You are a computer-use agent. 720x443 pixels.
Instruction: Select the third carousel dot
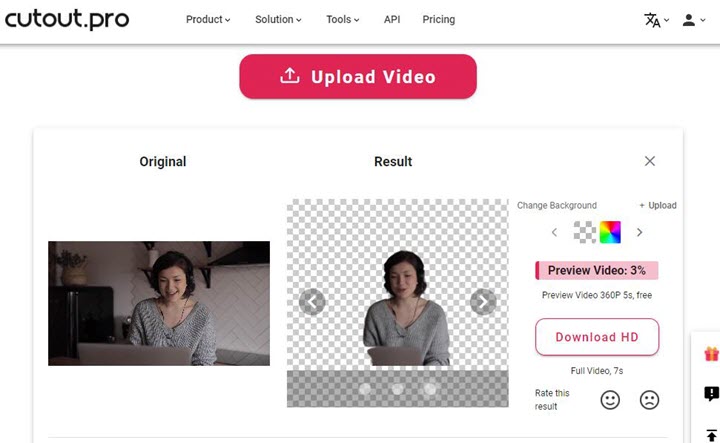(x=430, y=389)
